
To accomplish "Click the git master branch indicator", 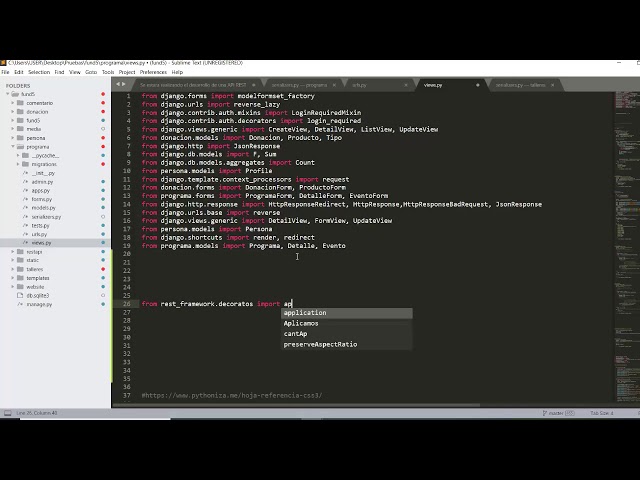I will [x=558, y=413].
